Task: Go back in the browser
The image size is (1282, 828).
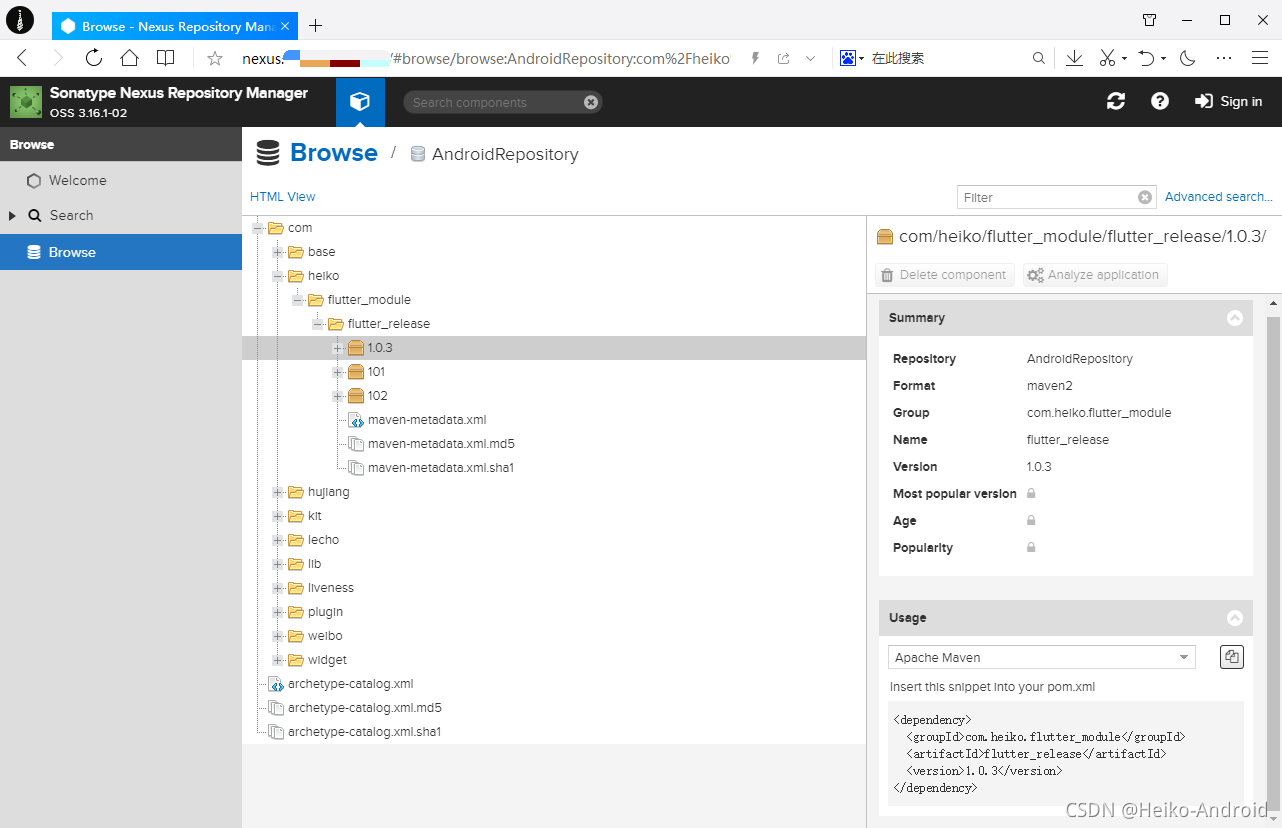Action: point(22,58)
